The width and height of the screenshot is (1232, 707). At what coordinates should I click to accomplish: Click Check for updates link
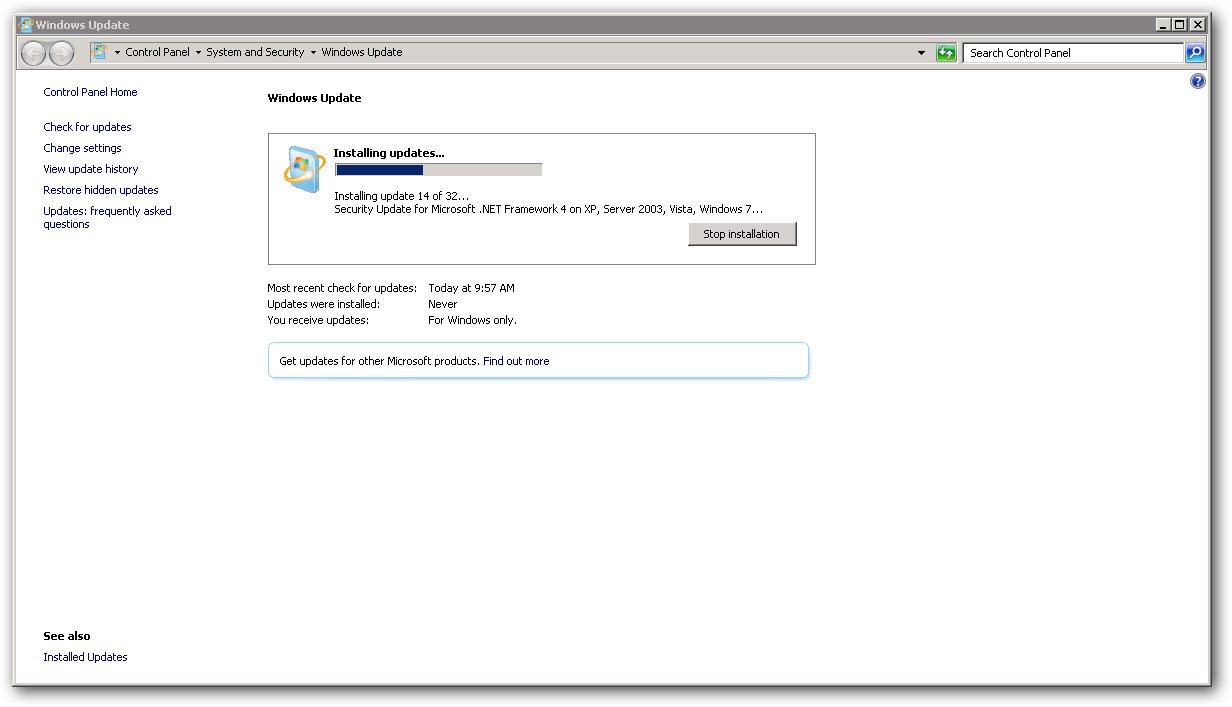(x=87, y=127)
